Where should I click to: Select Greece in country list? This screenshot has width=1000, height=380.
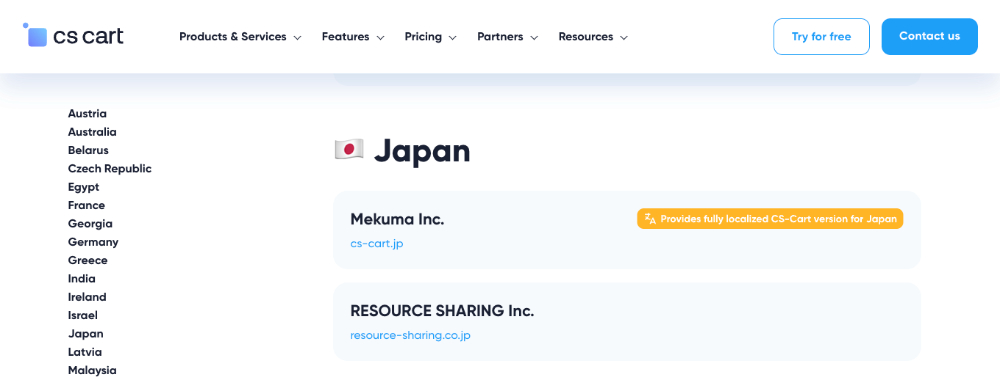[87, 260]
